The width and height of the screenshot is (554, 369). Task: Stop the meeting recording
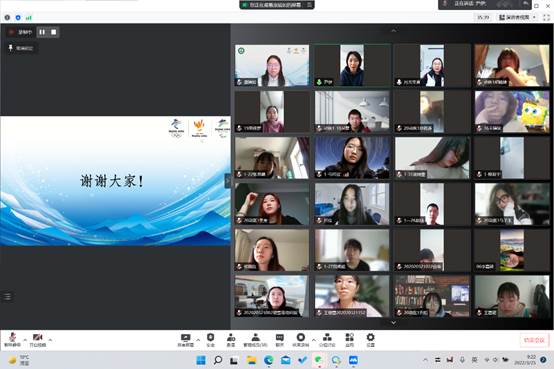click(54, 32)
